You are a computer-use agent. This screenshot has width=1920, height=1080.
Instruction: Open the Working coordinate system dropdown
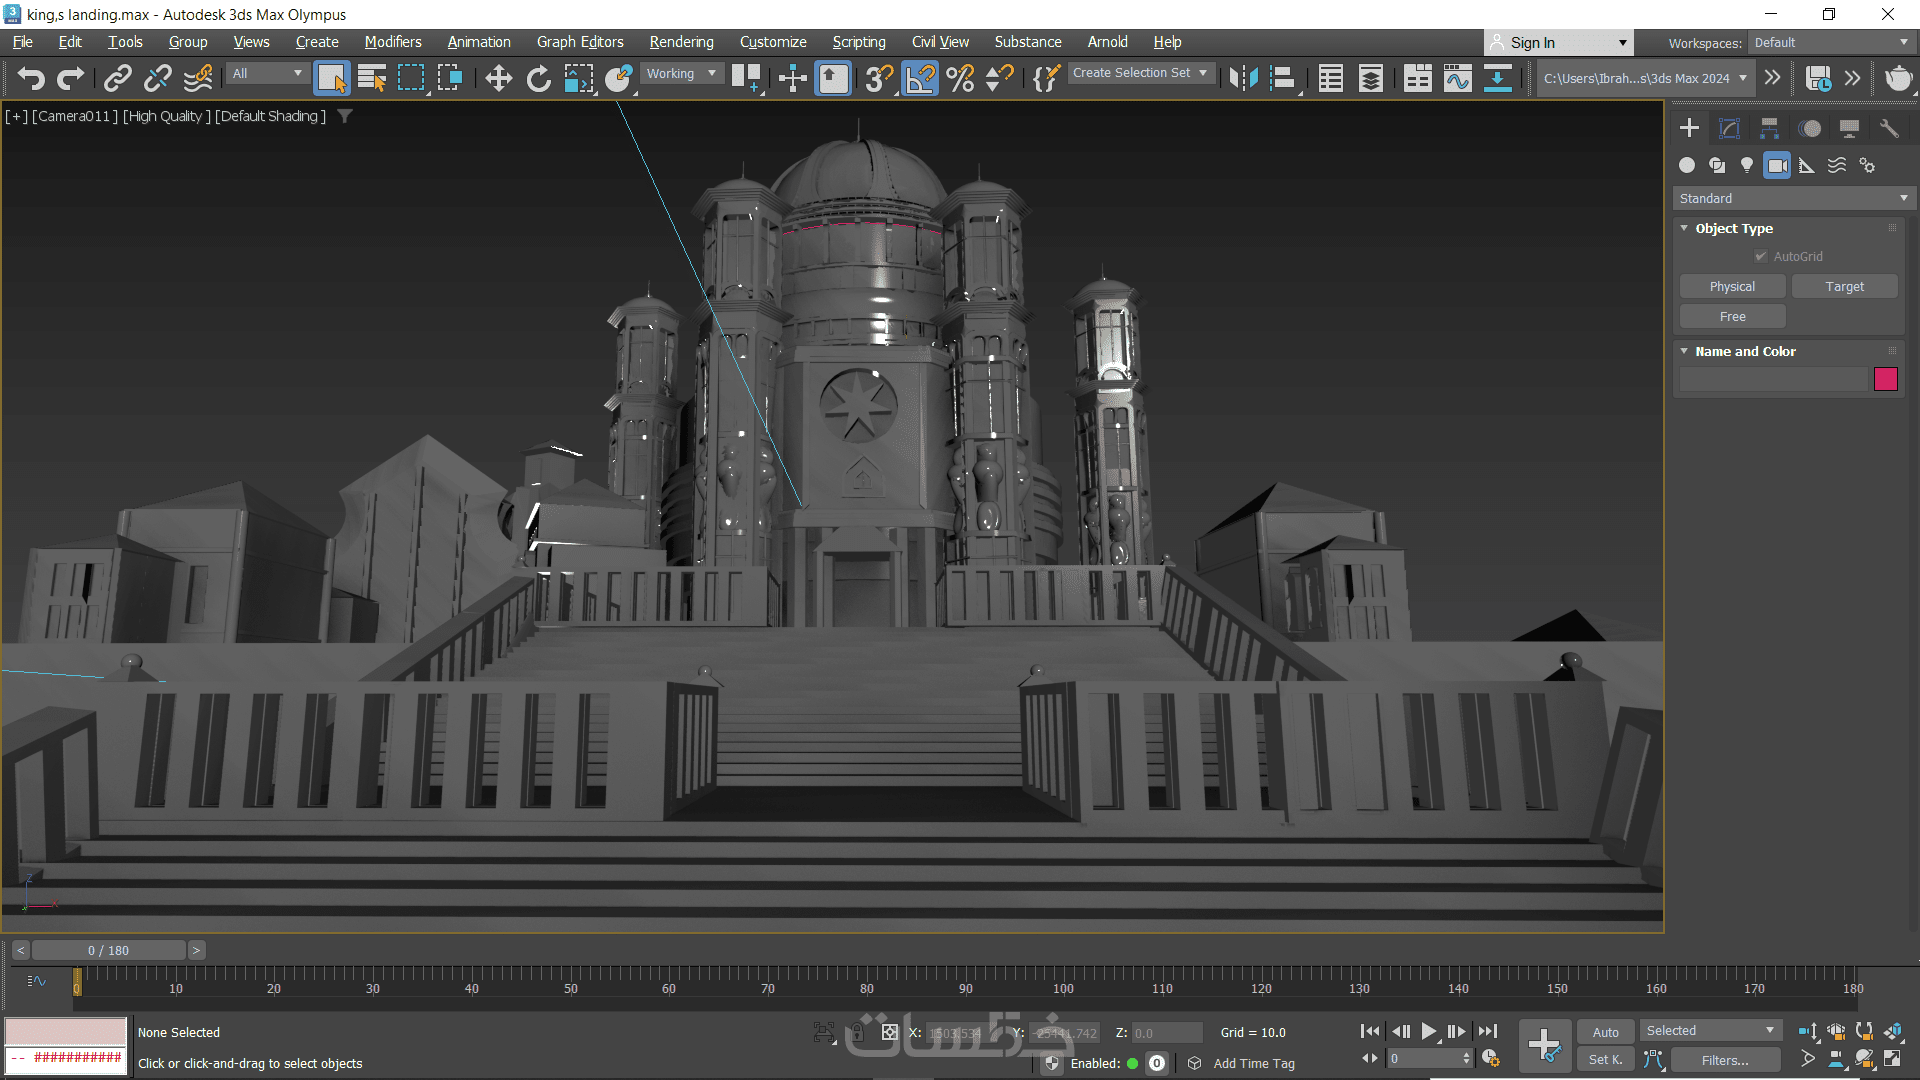click(x=681, y=73)
